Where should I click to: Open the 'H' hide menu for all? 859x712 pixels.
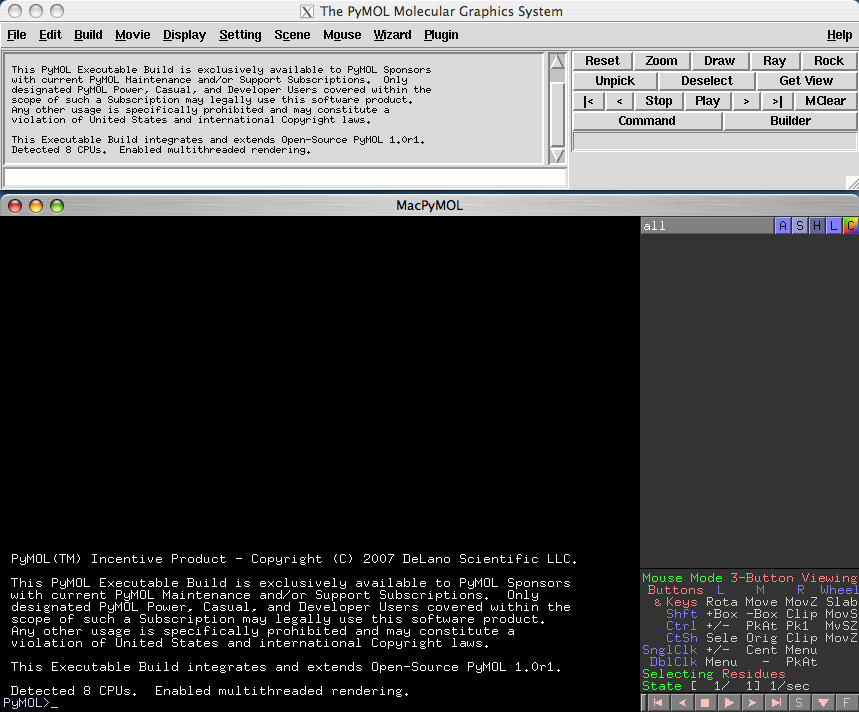(x=816, y=226)
